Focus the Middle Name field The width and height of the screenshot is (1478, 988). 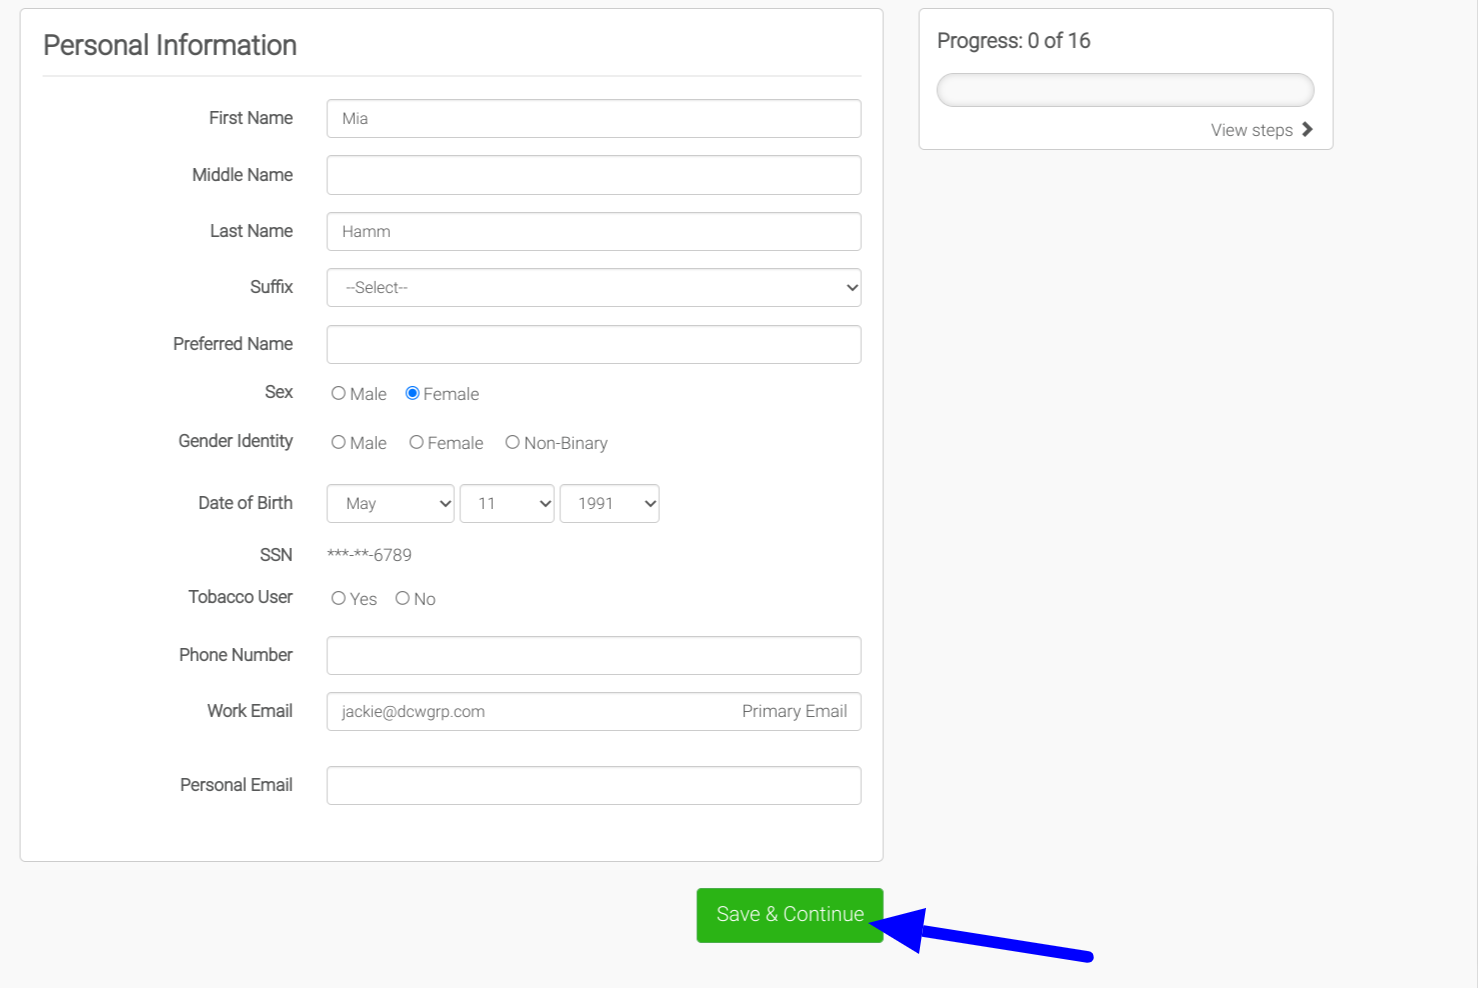(593, 175)
